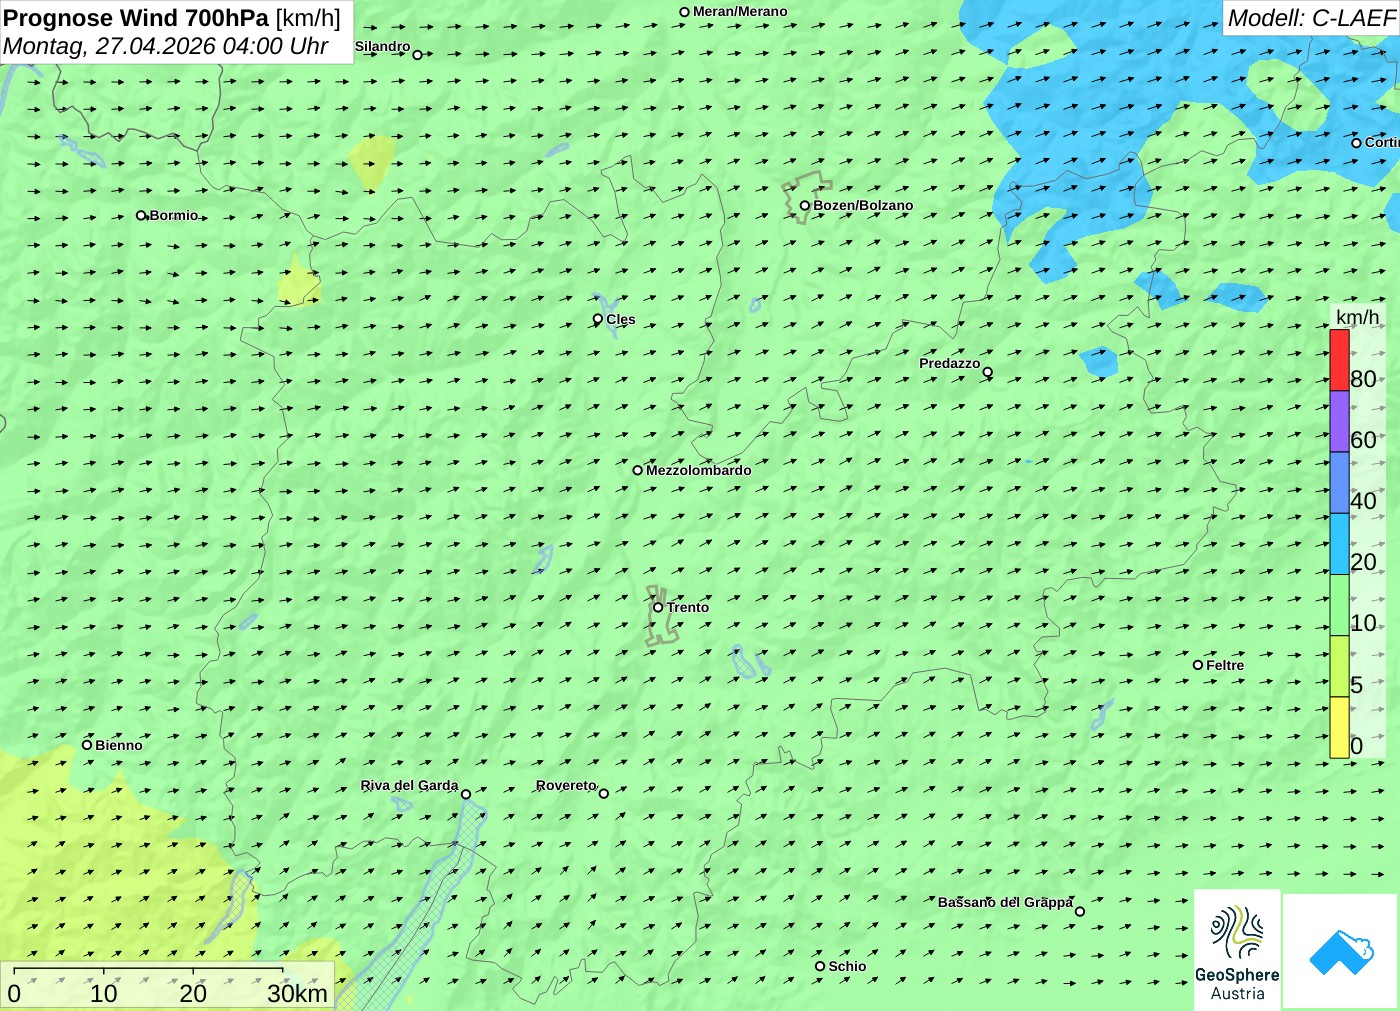Viewport: 1400px width, 1011px height.
Task: Click the 'Riva del Garda' map label
Action: 409,785
